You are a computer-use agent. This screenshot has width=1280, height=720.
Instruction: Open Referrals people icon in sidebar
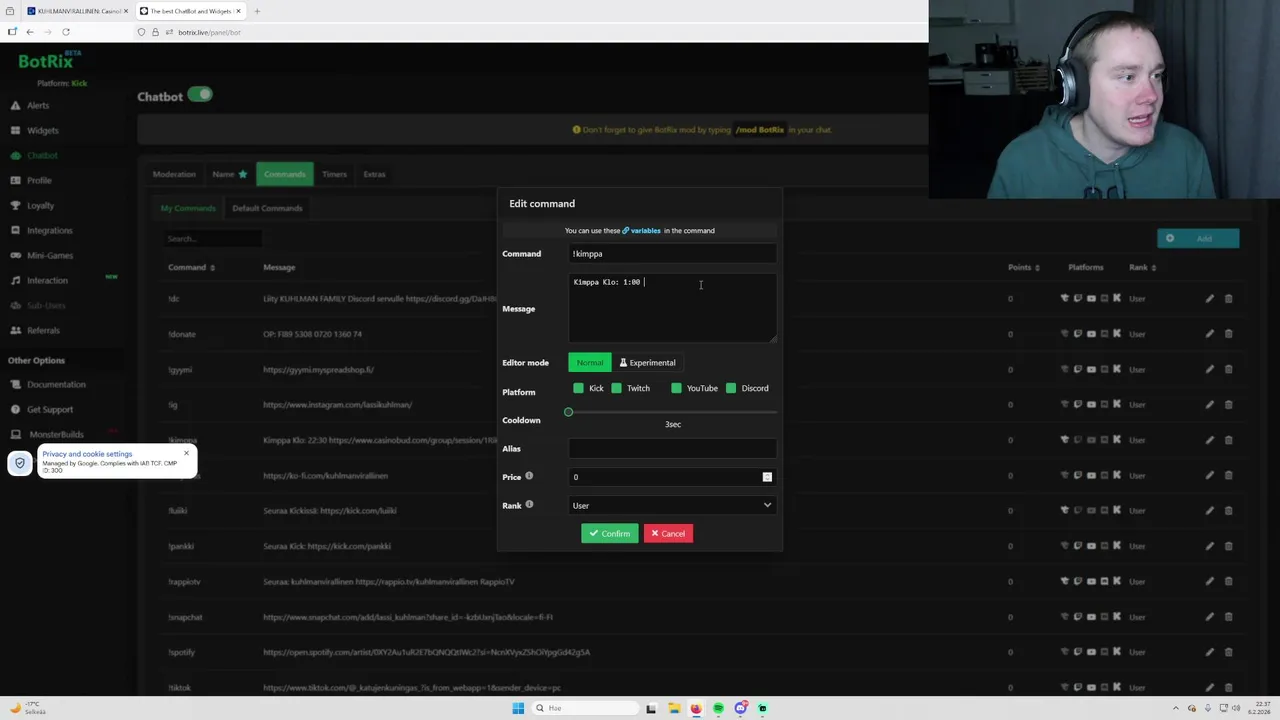[x=15, y=330]
